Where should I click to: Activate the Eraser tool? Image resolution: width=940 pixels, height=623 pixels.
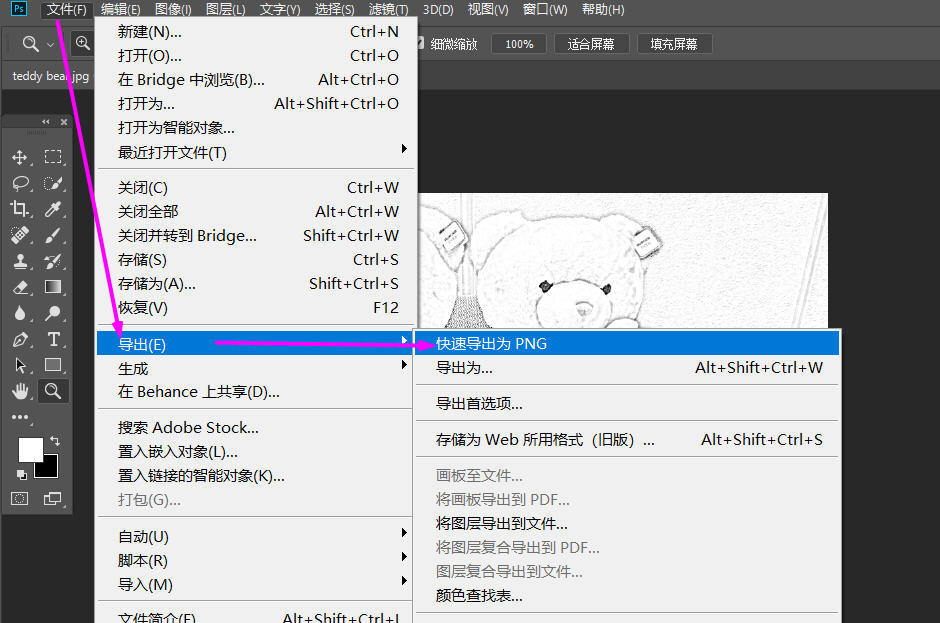click(19, 287)
